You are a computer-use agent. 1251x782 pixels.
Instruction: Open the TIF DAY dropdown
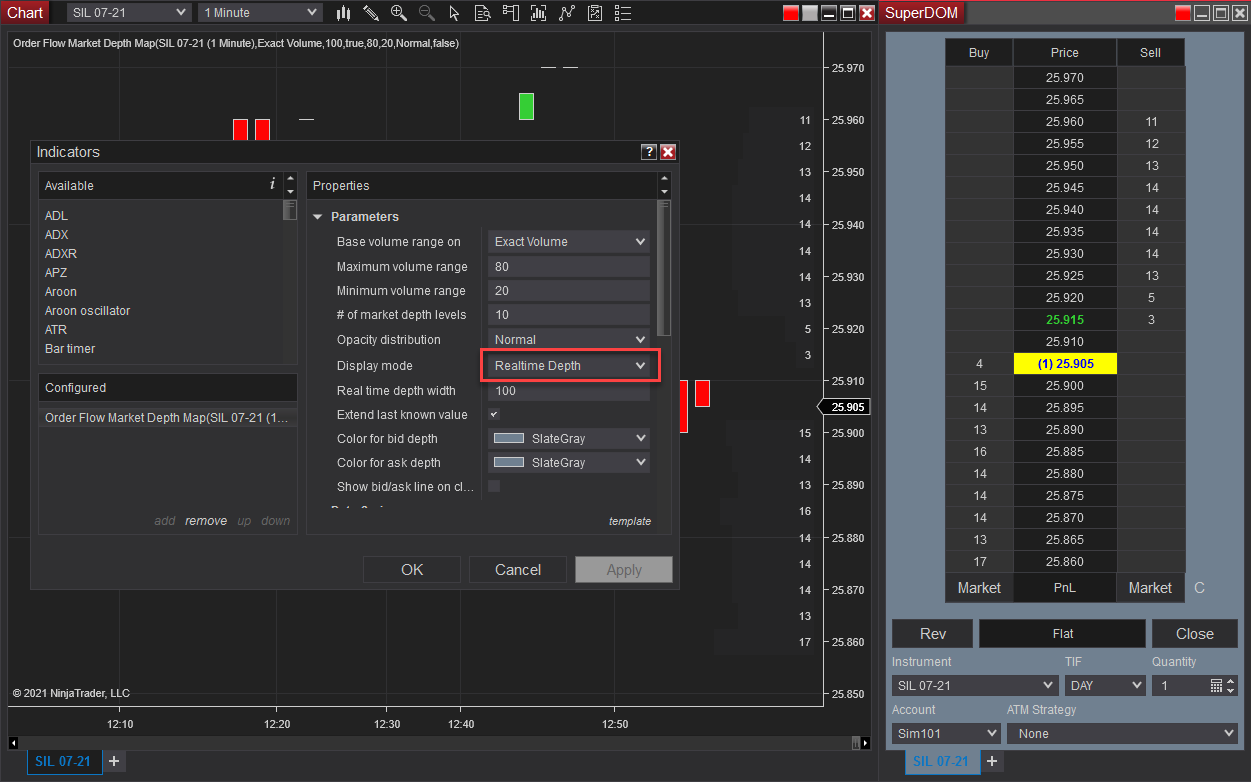(1105, 686)
